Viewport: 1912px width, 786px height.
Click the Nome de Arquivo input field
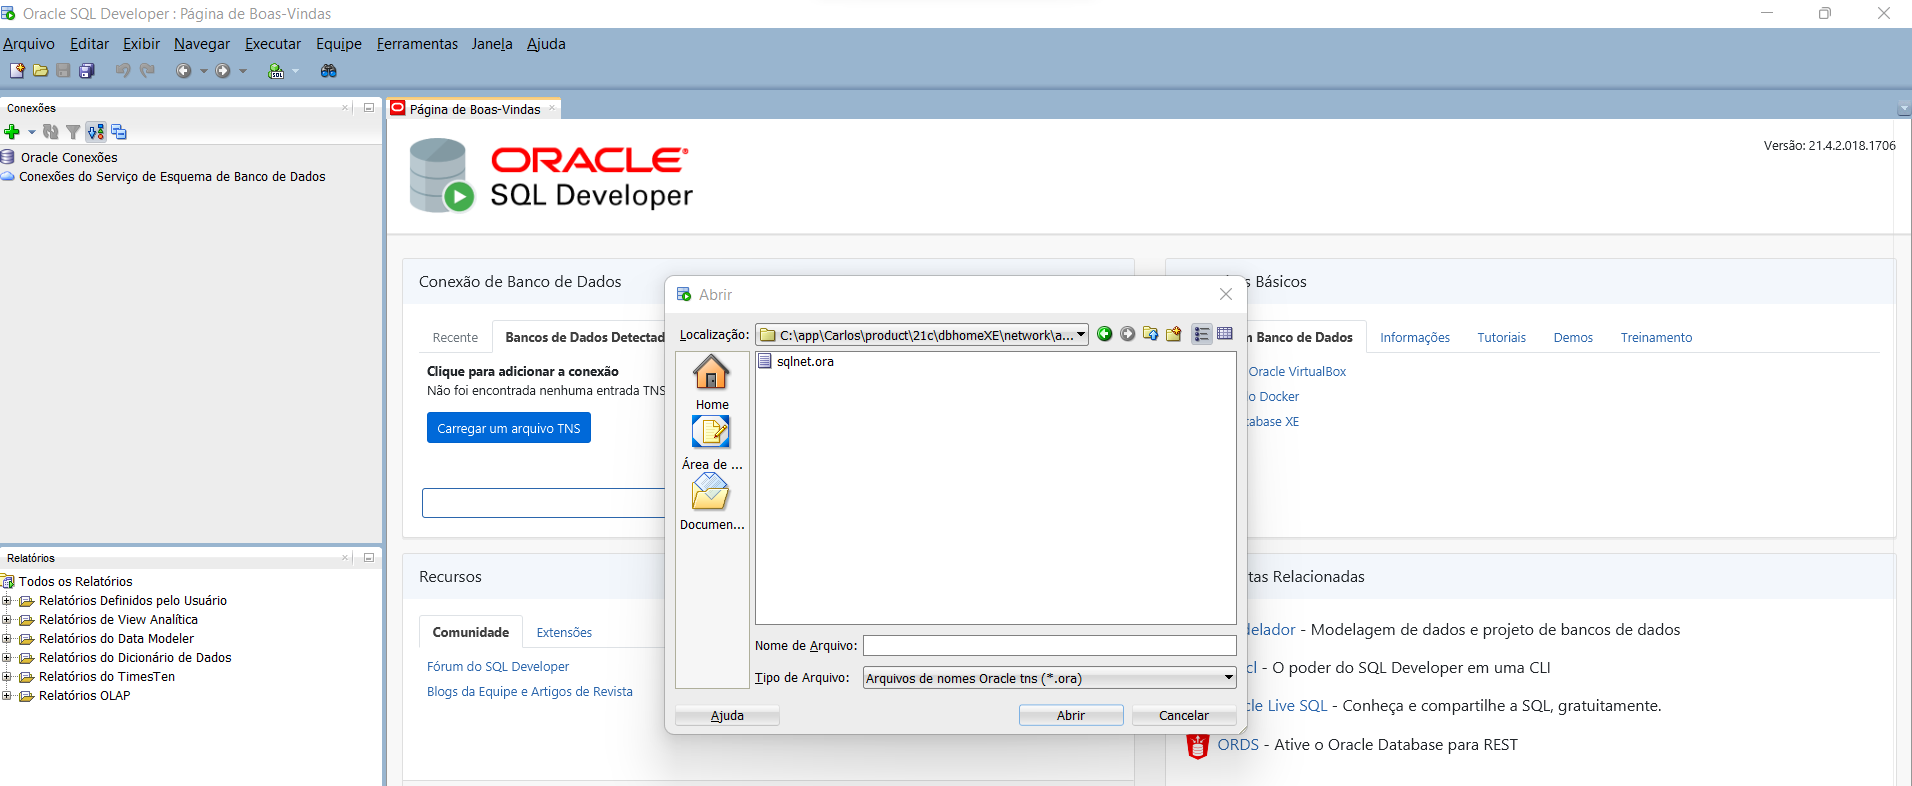click(1050, 646)
